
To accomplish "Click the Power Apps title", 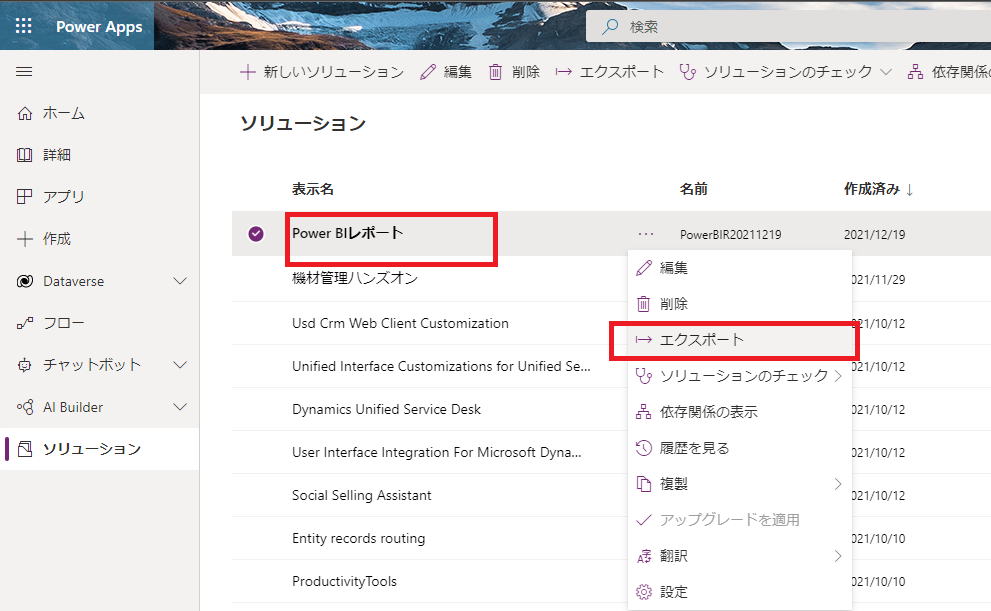I will 99,27.
